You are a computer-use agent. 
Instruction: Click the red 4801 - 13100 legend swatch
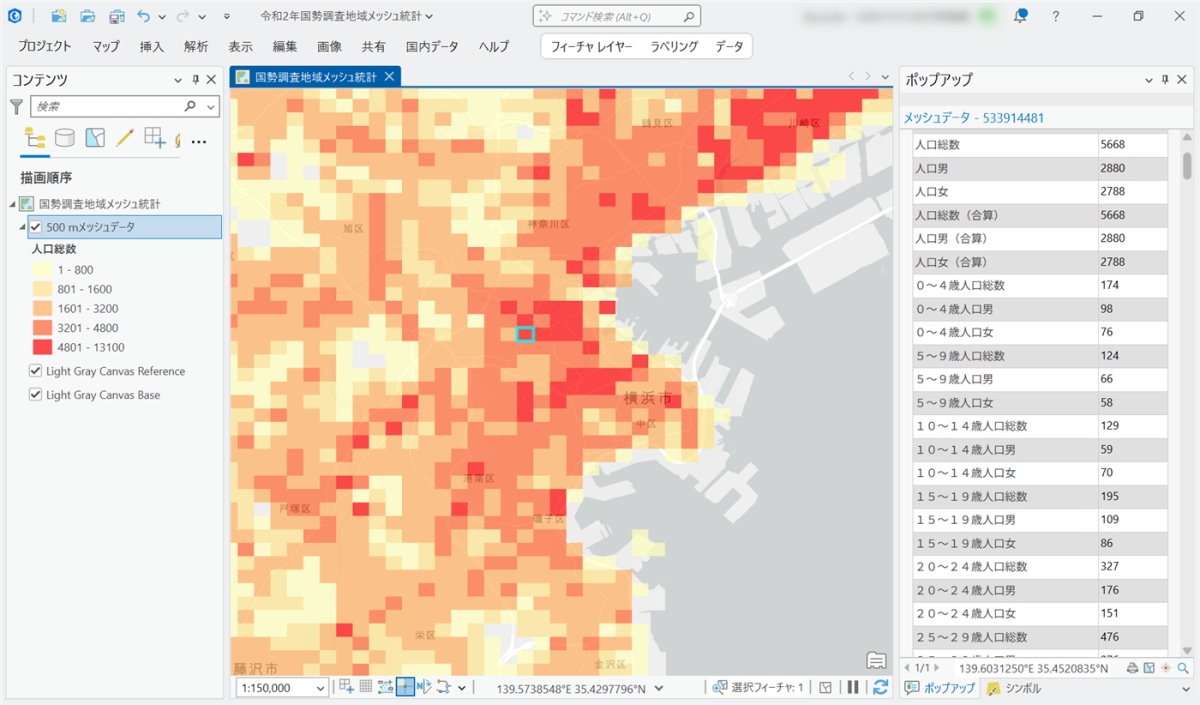point(44,347)
